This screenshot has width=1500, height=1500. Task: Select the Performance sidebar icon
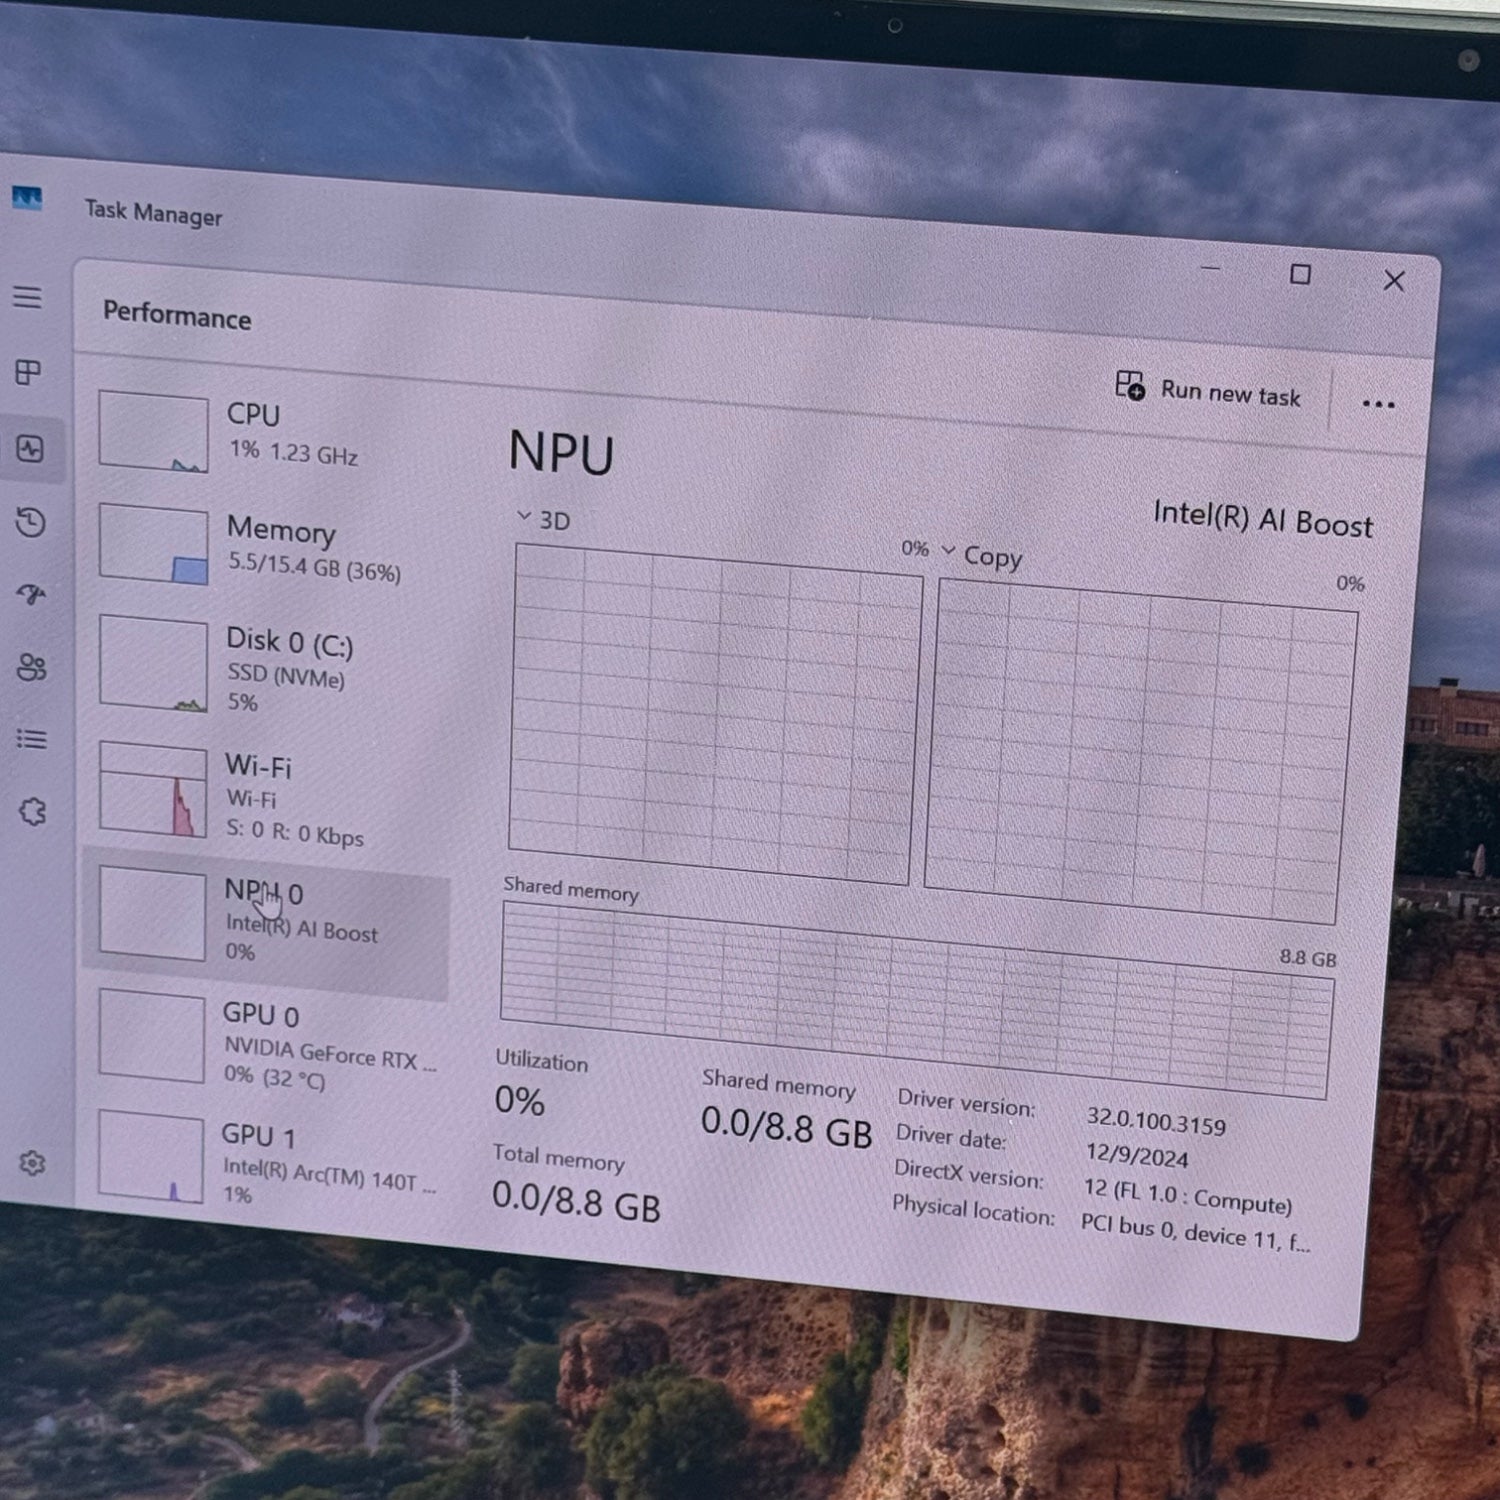(30, 449)
